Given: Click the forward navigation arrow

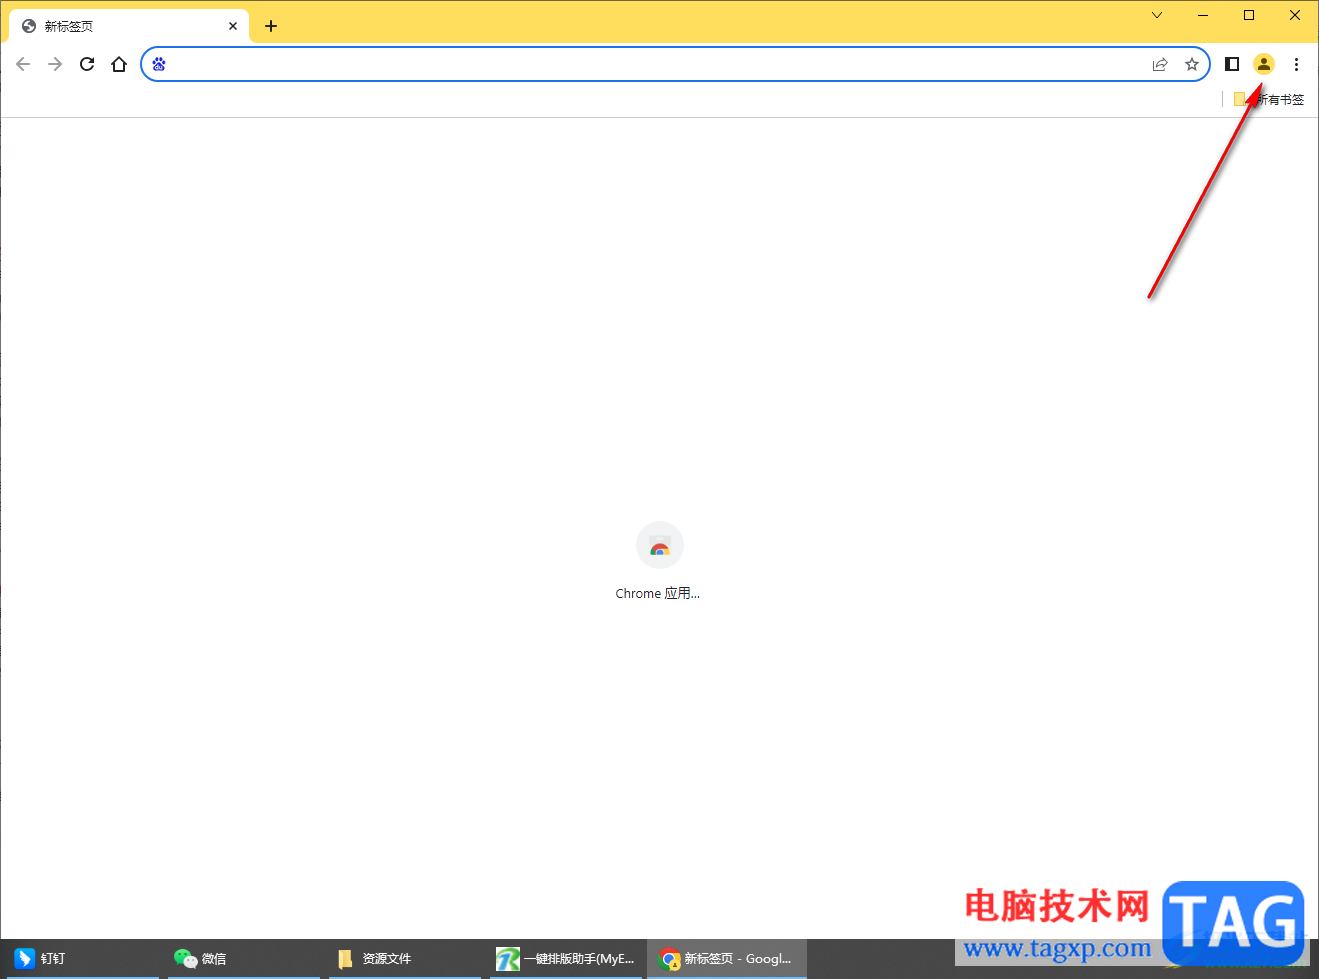Looking at the screenshot, I should click(x=55, y=63).
